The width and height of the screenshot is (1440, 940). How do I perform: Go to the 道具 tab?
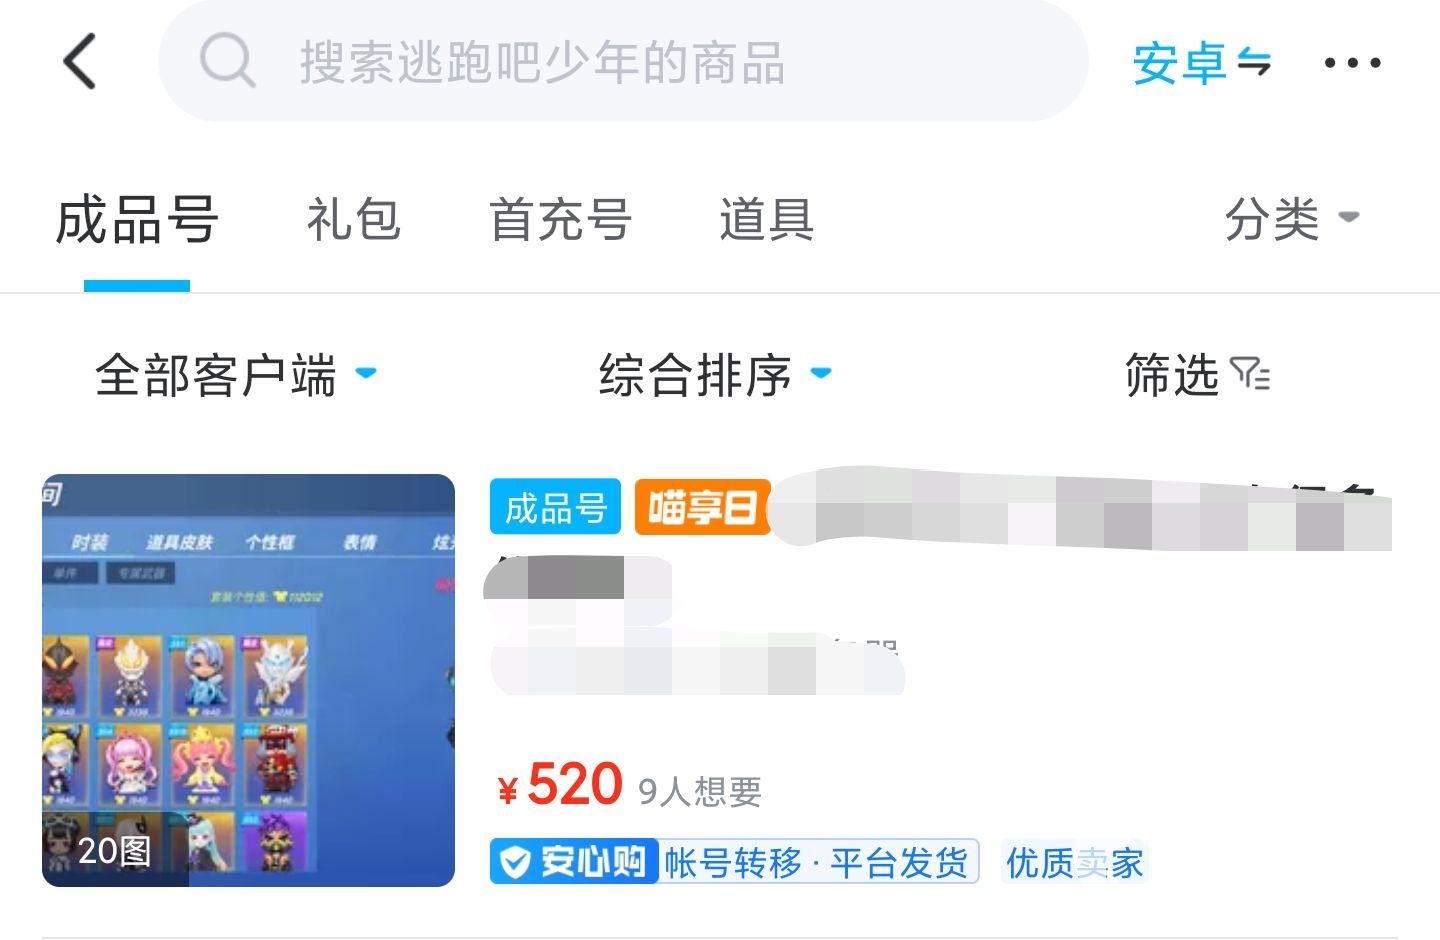tap(766, 219)
